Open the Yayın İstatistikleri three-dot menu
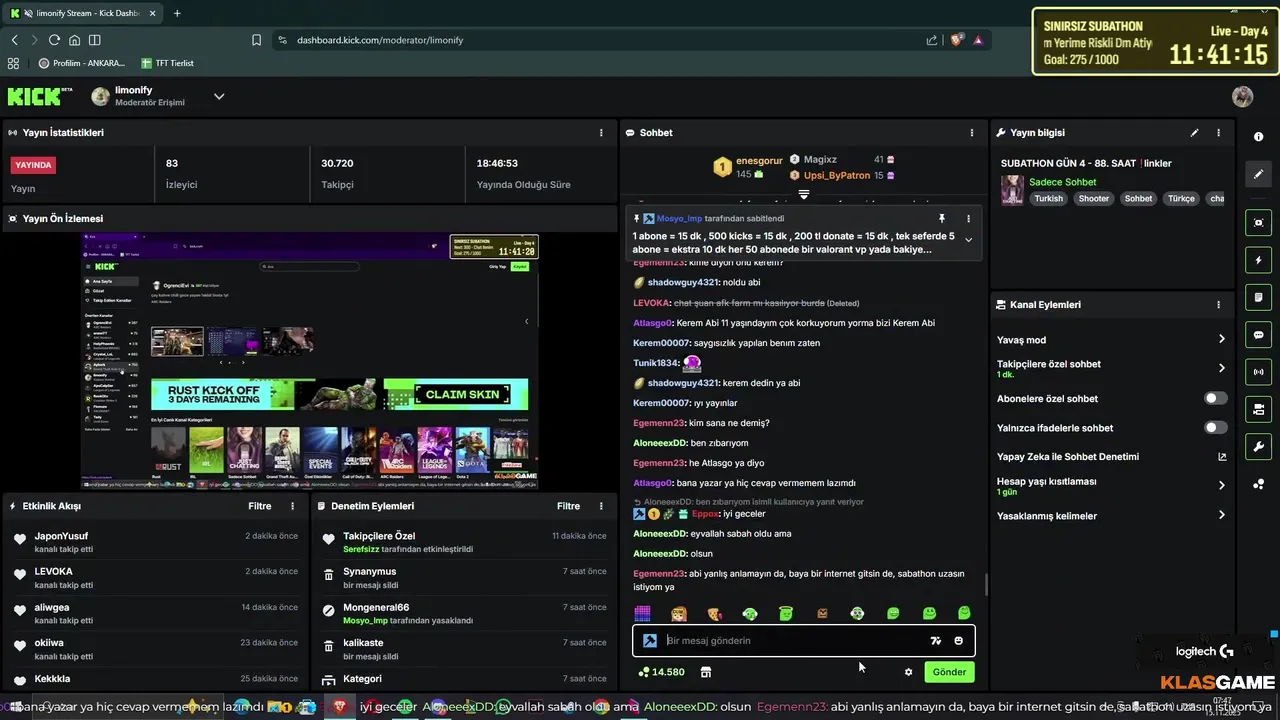The width and height of the screenshot is (1280, 720). pyautogui.click(x=601, y=132)
